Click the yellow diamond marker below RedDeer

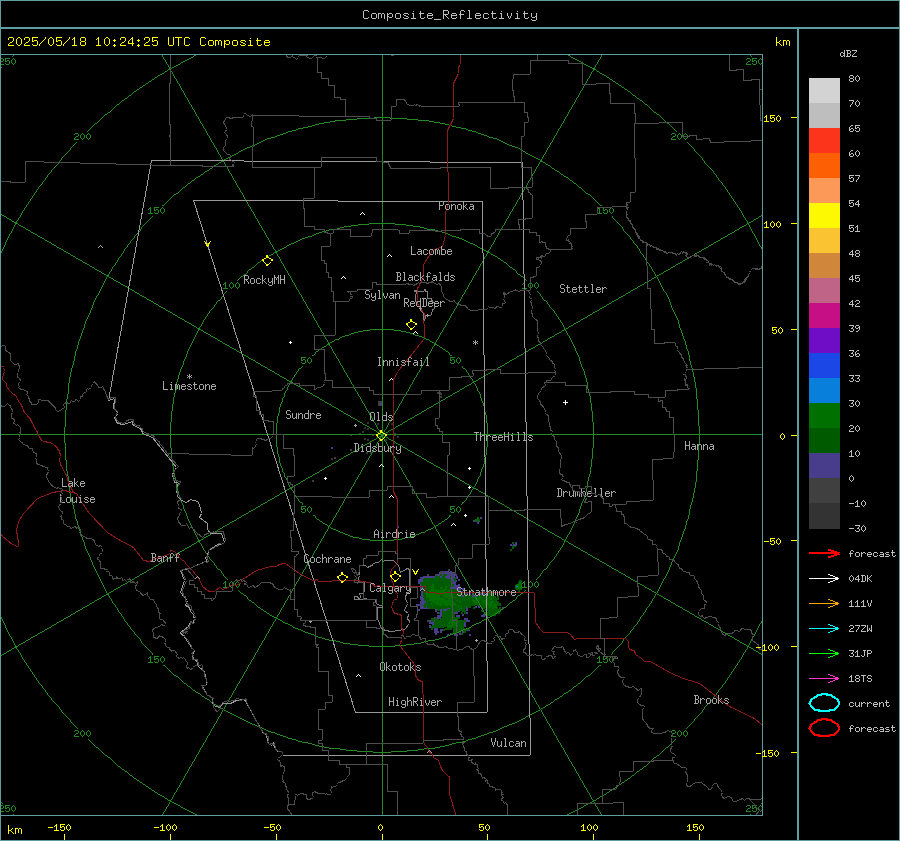[411, 325]
